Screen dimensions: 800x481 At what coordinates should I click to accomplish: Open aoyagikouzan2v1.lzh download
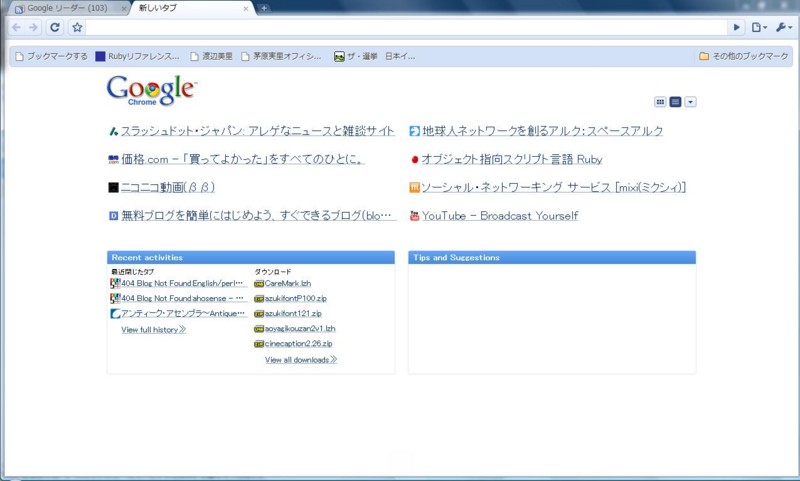300,328
